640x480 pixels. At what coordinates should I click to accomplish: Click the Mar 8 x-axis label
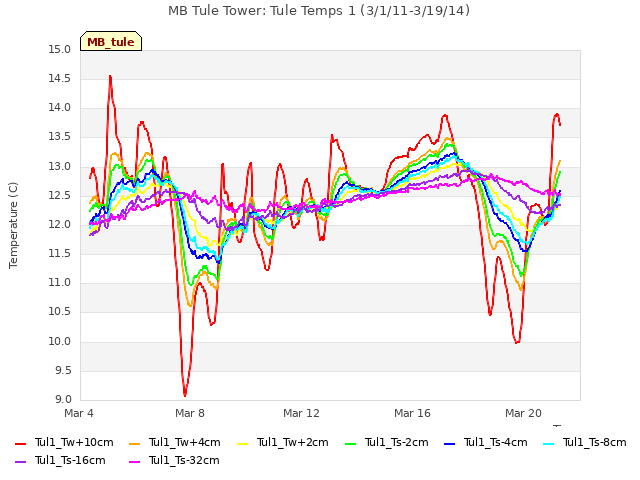(190, 413)
